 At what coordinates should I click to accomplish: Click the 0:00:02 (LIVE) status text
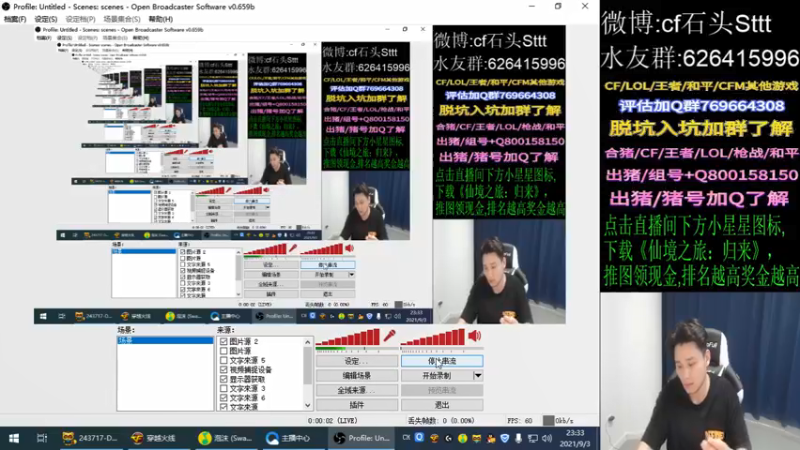click(332, 421)
